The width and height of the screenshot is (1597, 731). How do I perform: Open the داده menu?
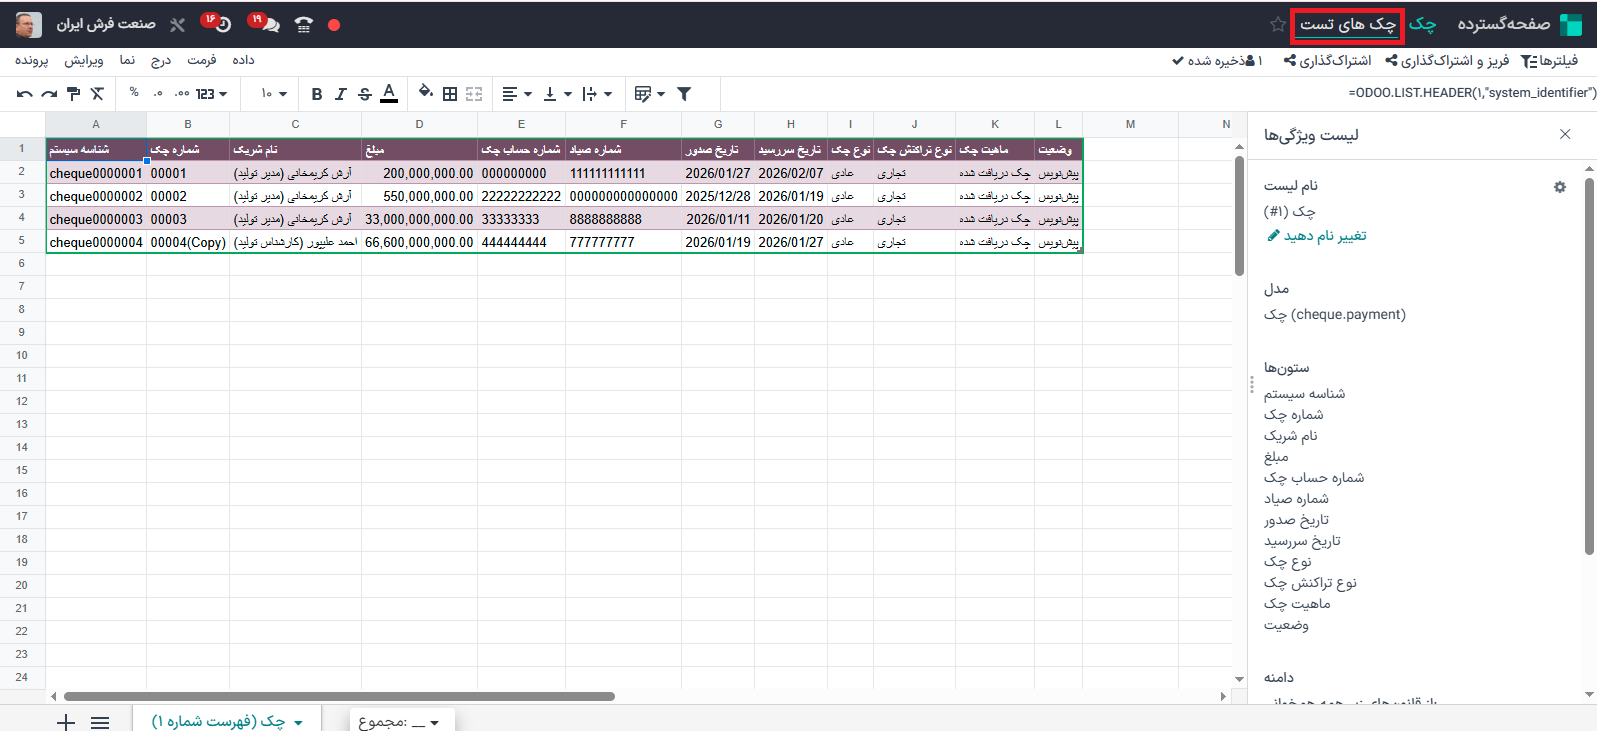[243, 60]
